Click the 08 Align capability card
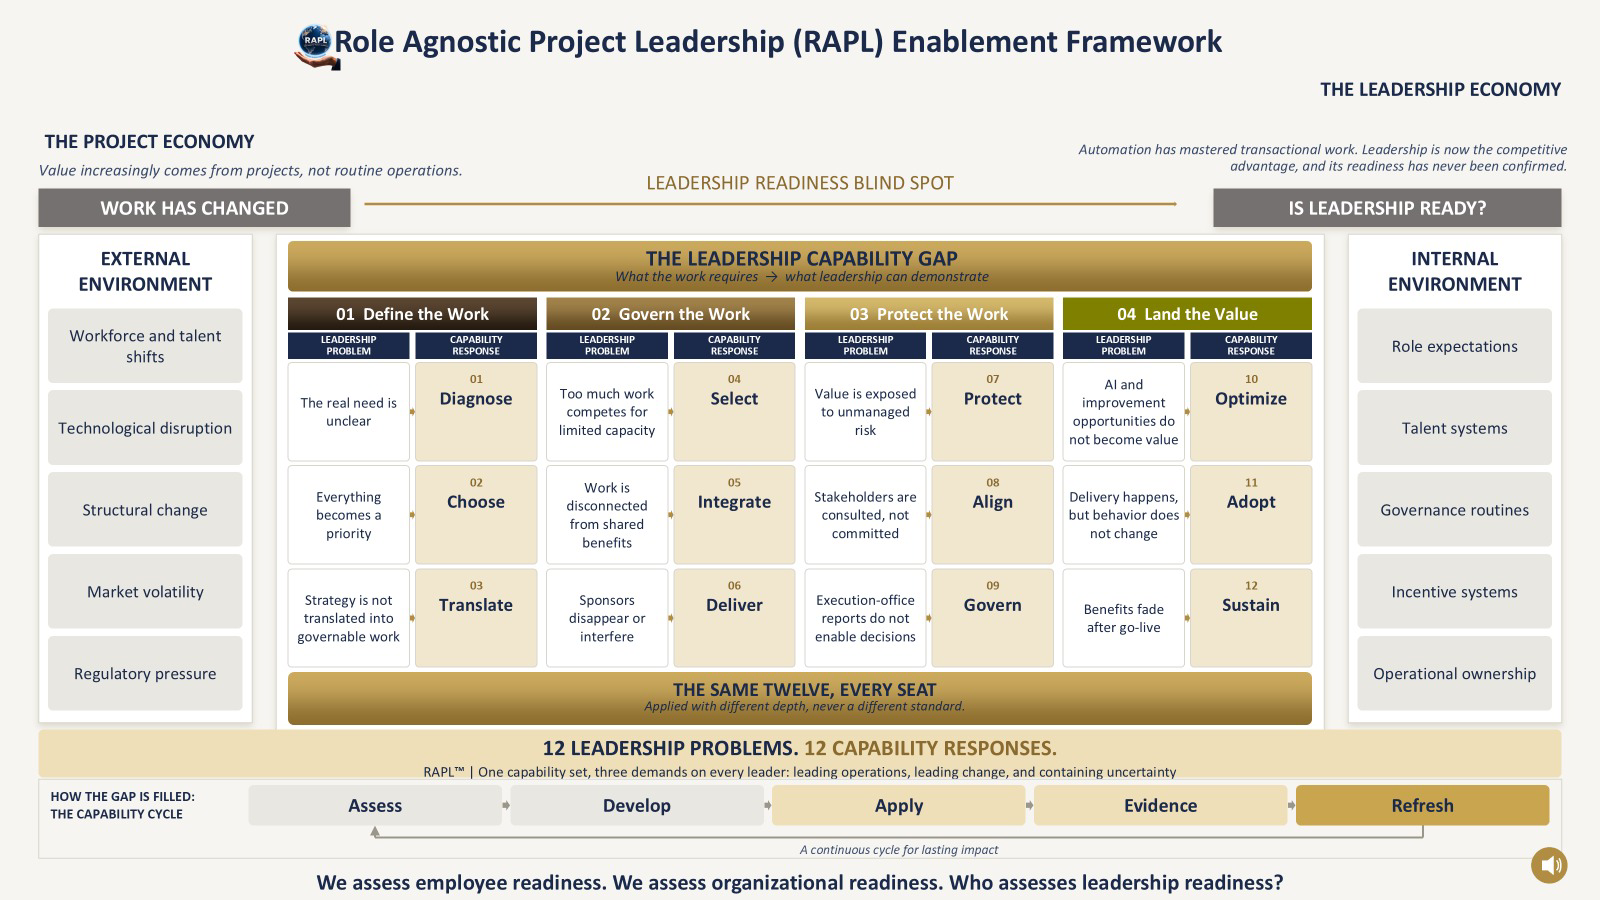 (992, 515)
